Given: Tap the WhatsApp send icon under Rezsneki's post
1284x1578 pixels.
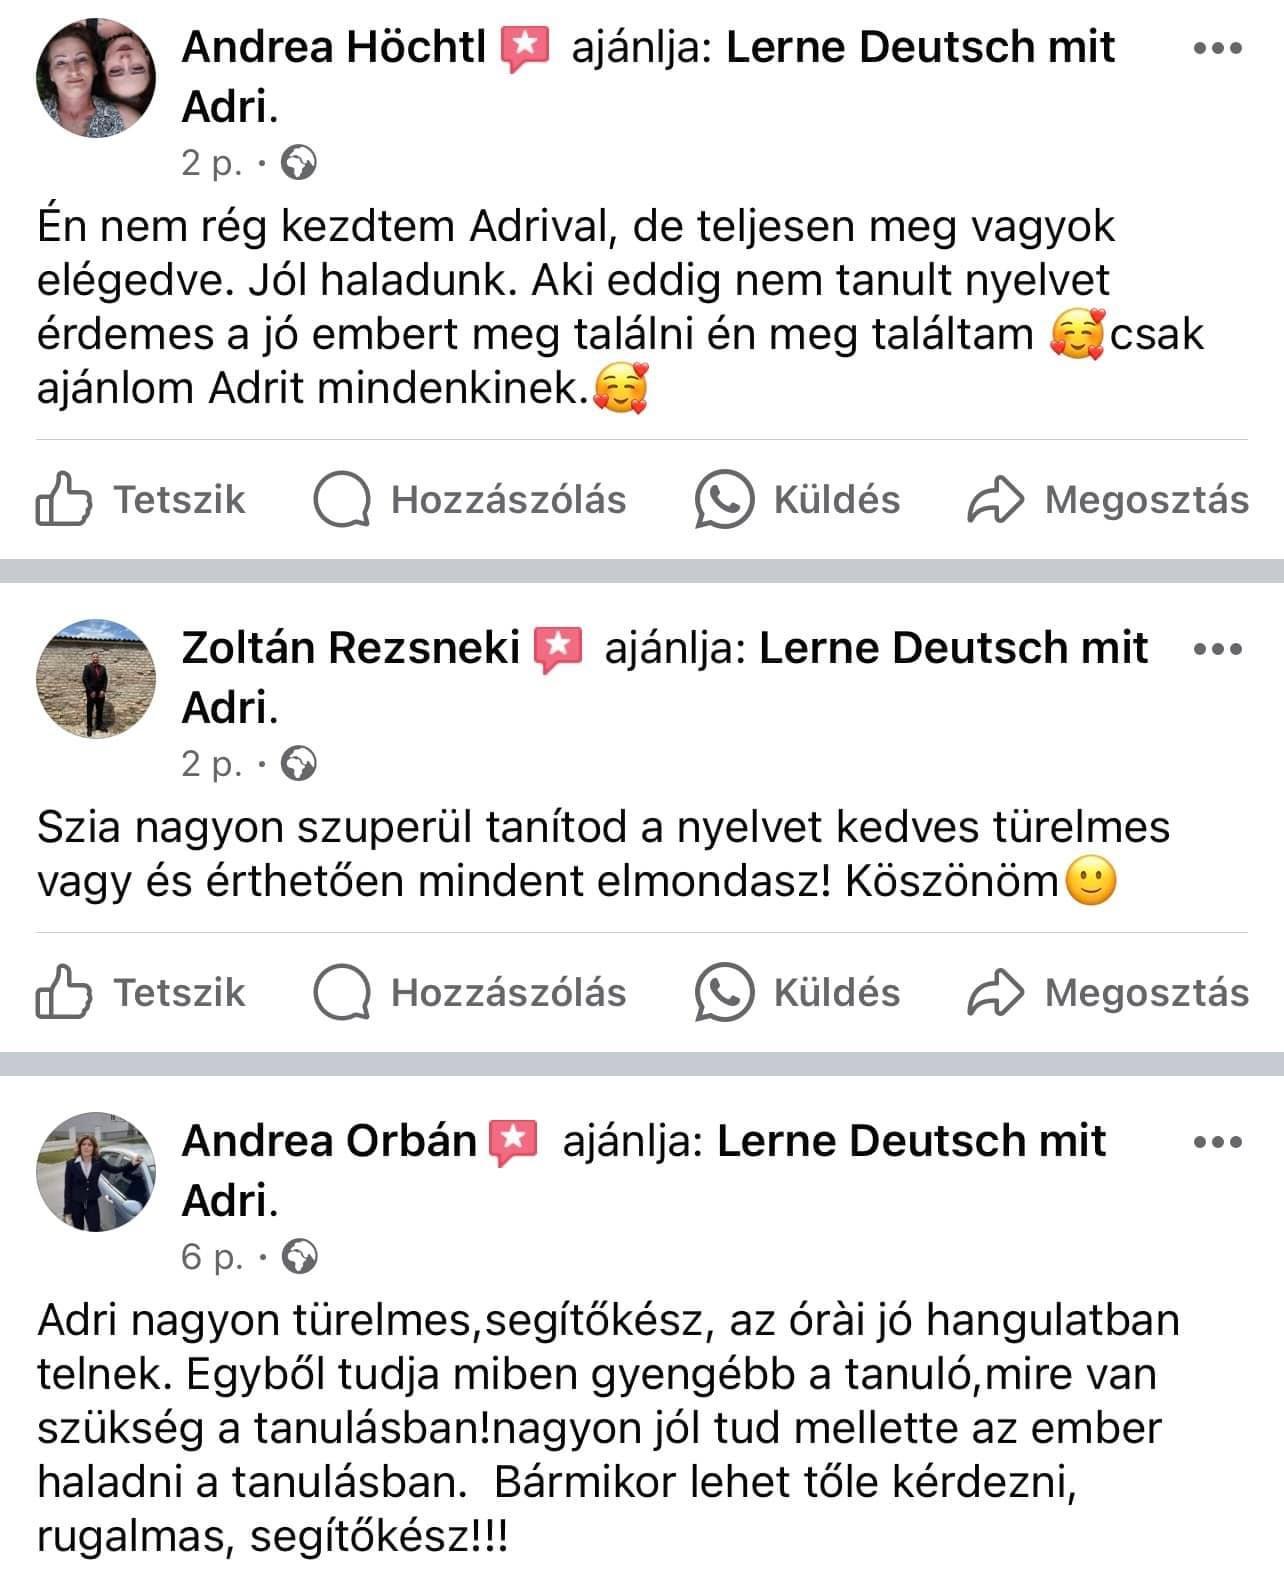Looking at the screenshot, I should [723, 992].
